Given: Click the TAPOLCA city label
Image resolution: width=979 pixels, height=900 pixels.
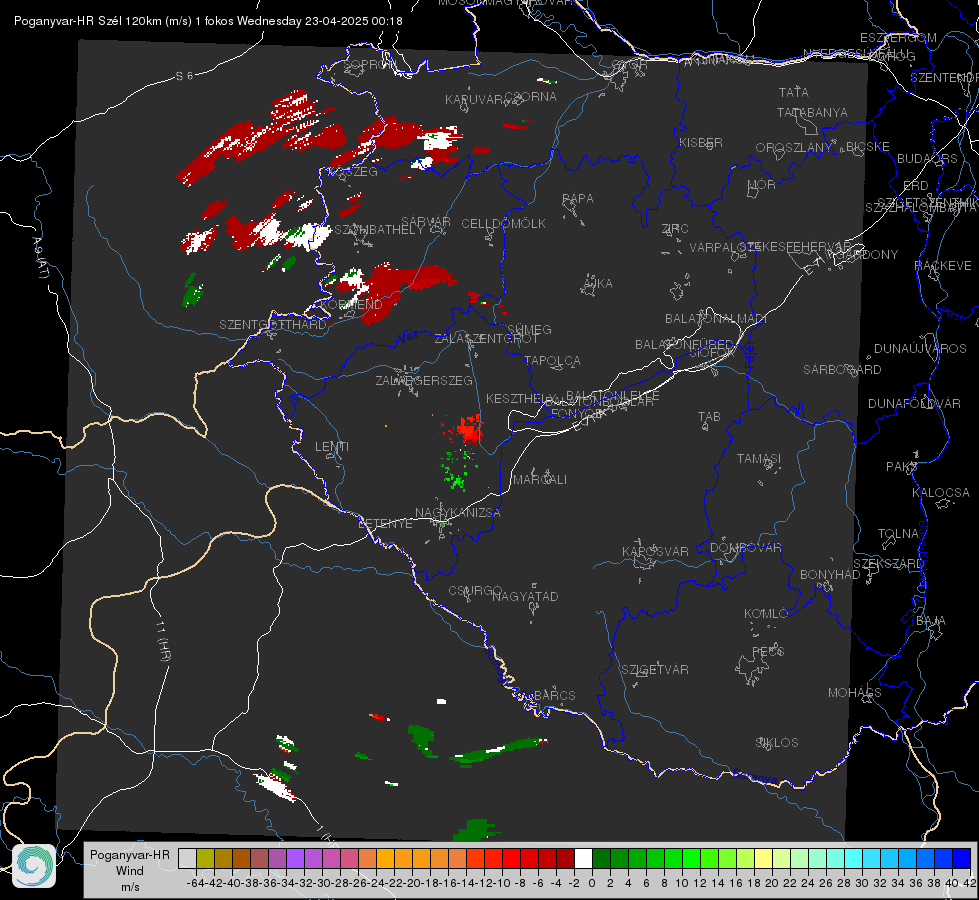Looking at the screenshot, I should (x=553, y=361).
